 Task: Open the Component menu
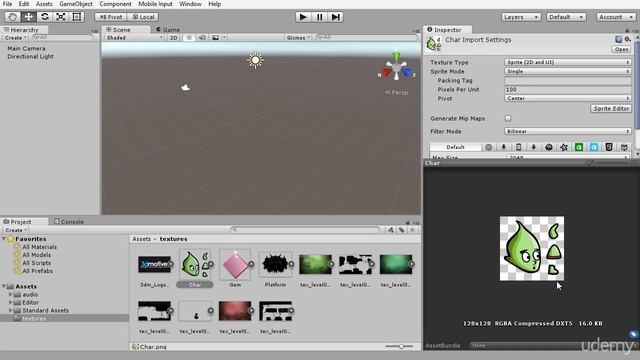[x=116, y=4]
